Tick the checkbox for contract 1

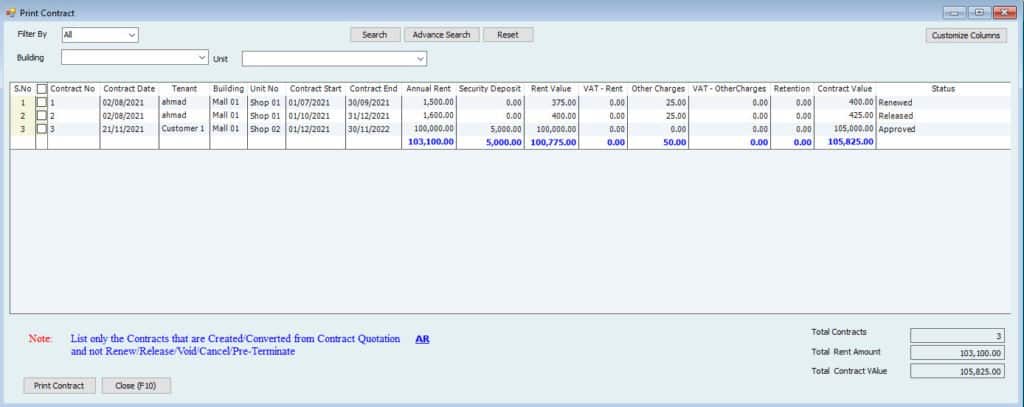click(42, 102)
